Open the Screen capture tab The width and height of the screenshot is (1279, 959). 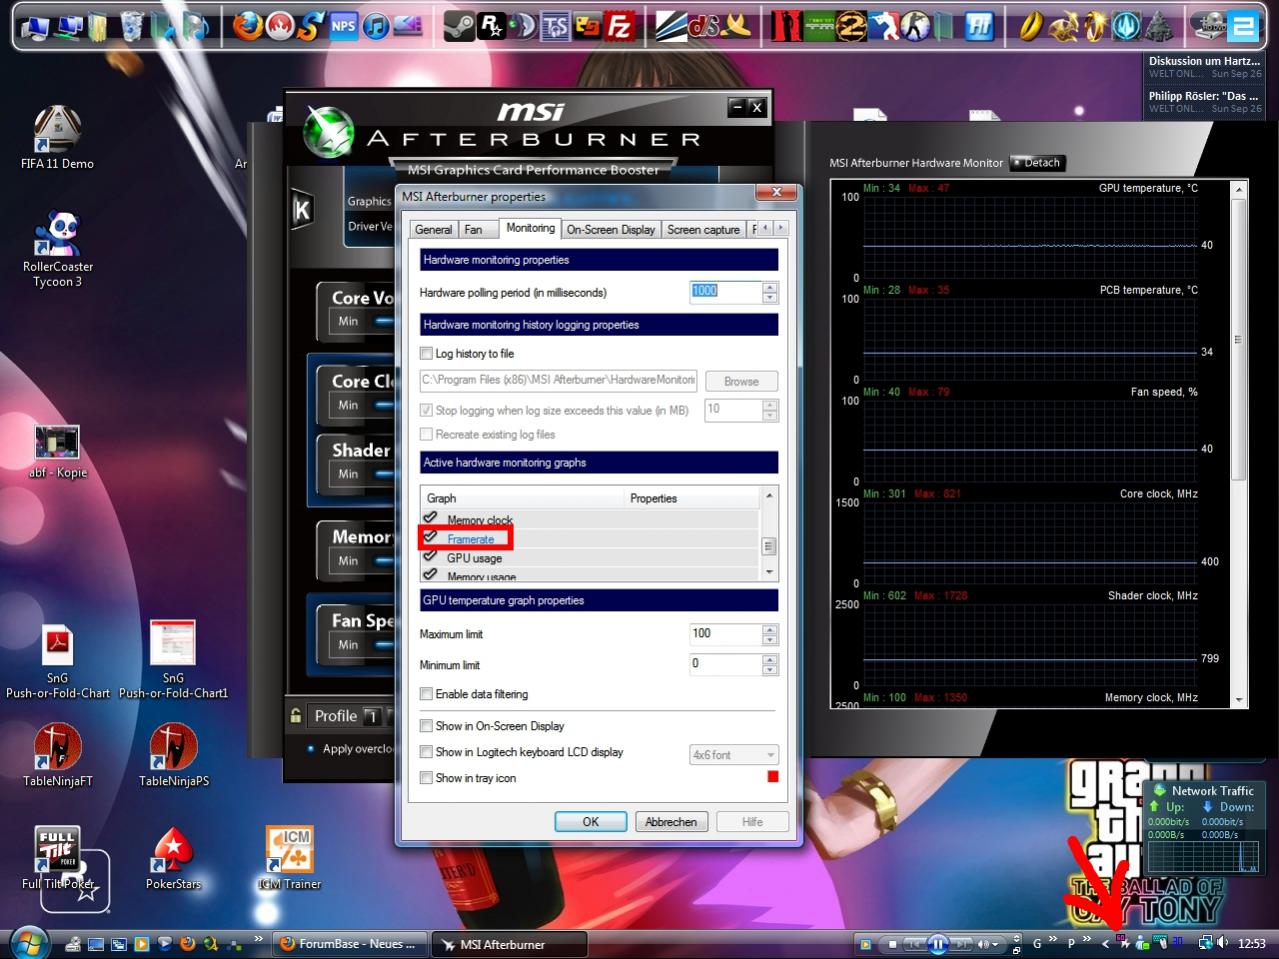coord(703,229)
